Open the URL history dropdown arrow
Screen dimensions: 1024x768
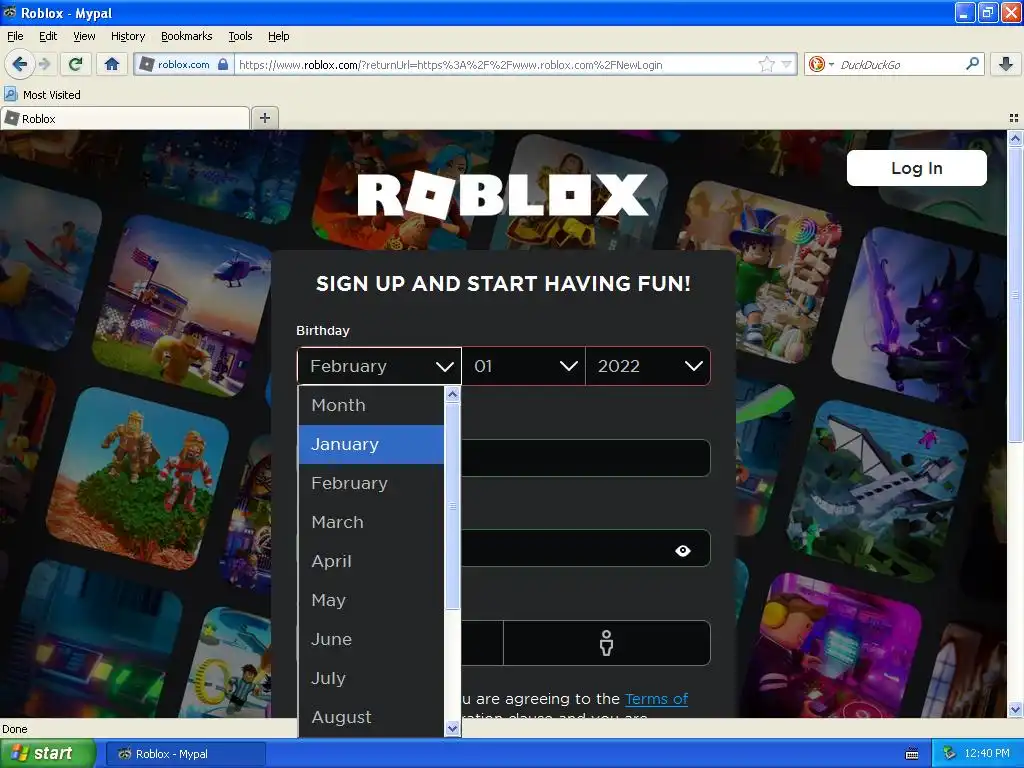coord(786,64)
